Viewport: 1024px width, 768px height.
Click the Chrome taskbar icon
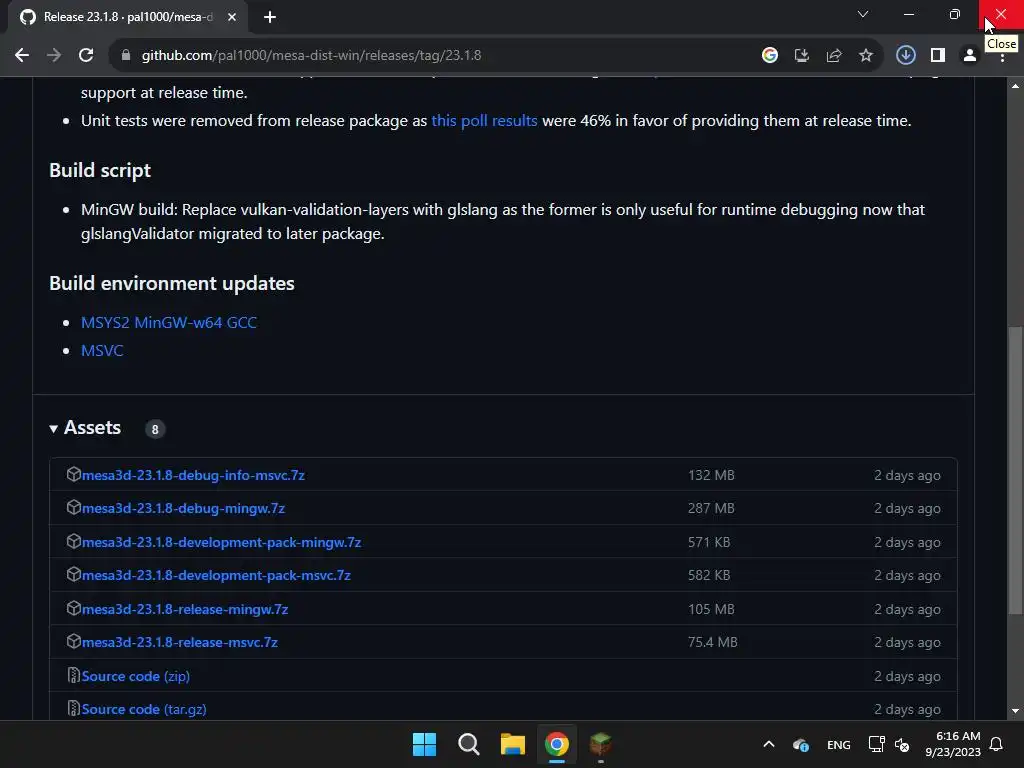tap(556, 744)
